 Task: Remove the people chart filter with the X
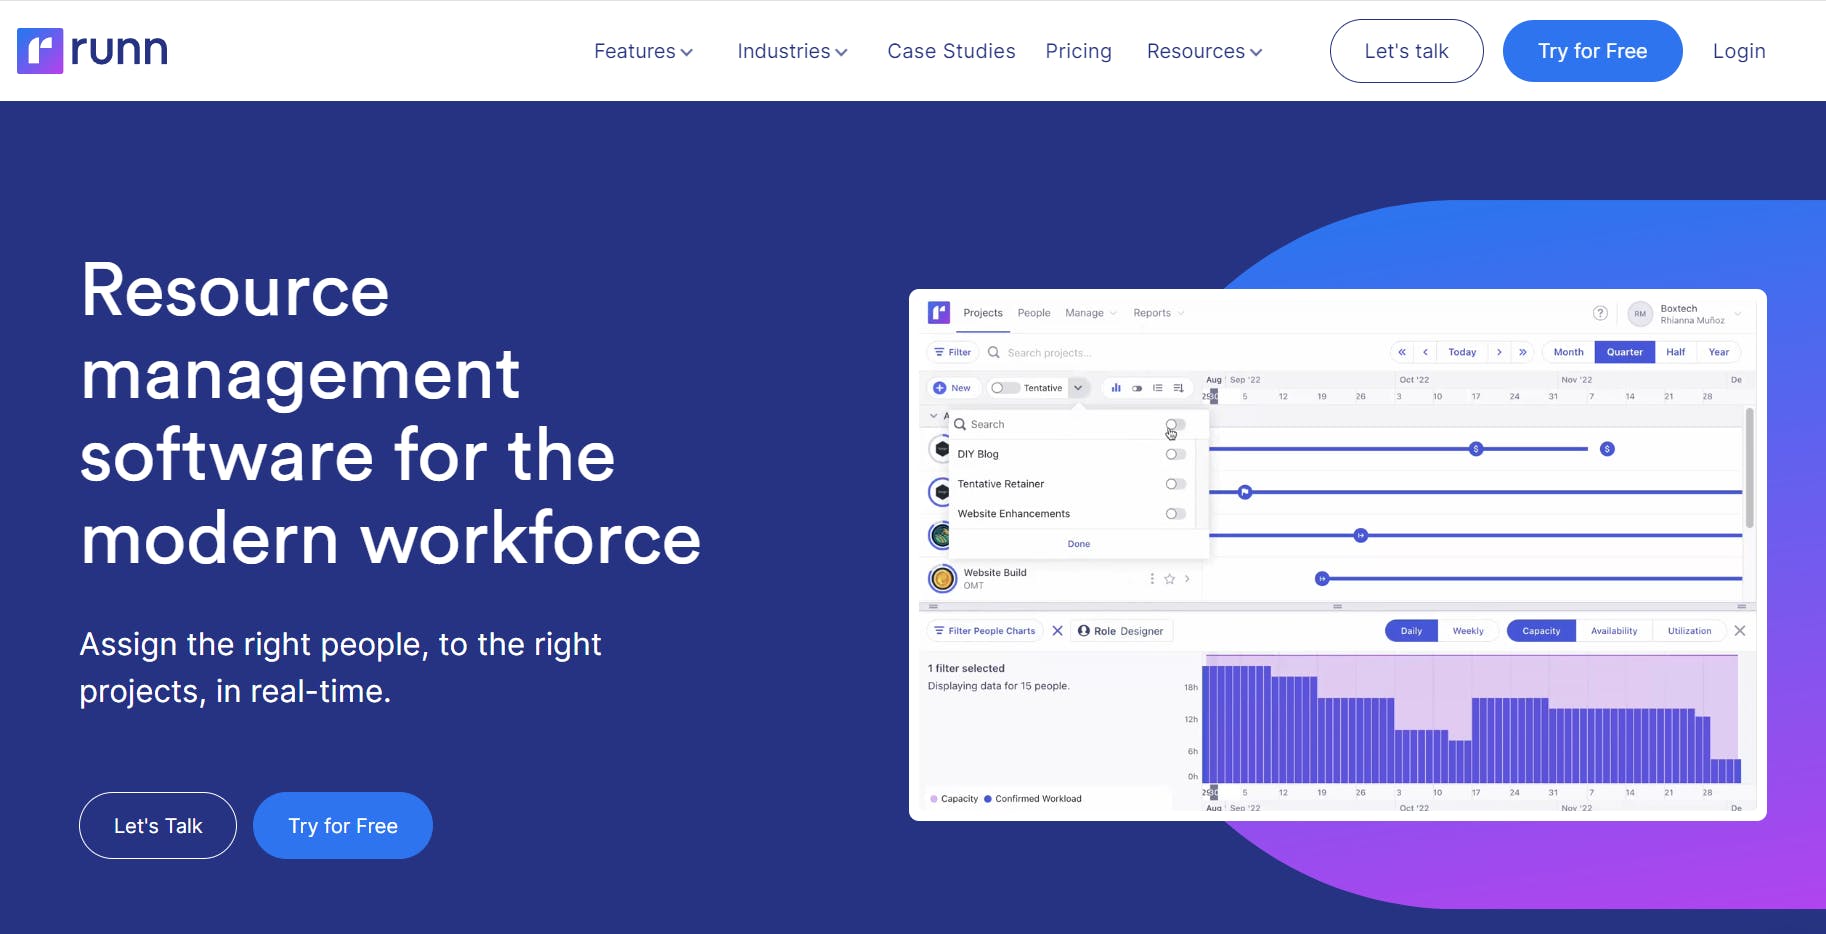1058,631
